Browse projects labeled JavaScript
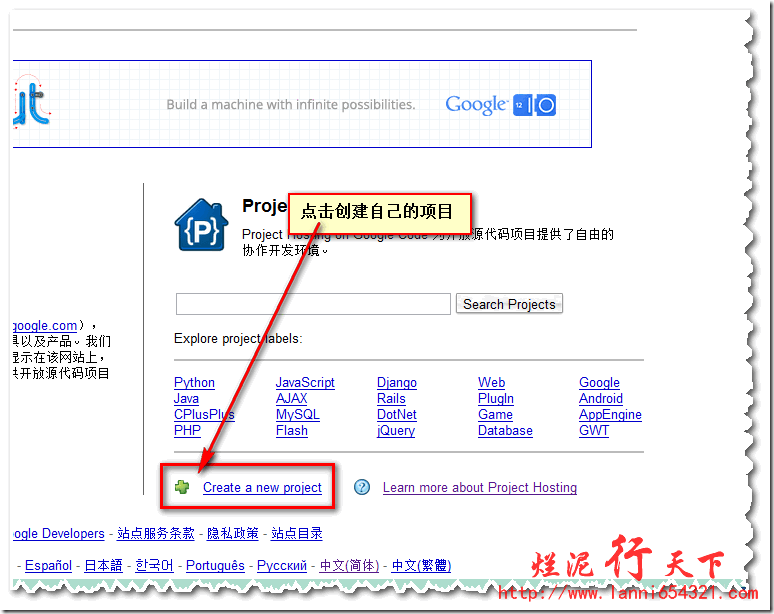This screenshot has width=774, height=614. (x=305, y=383)
